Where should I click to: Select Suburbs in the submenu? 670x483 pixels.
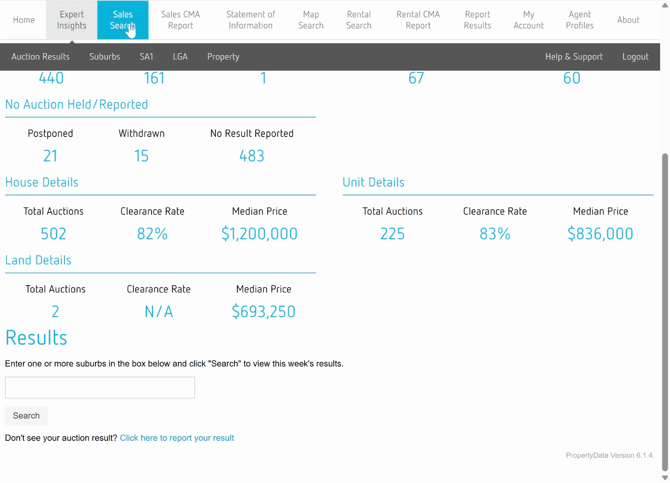[105, 57]
